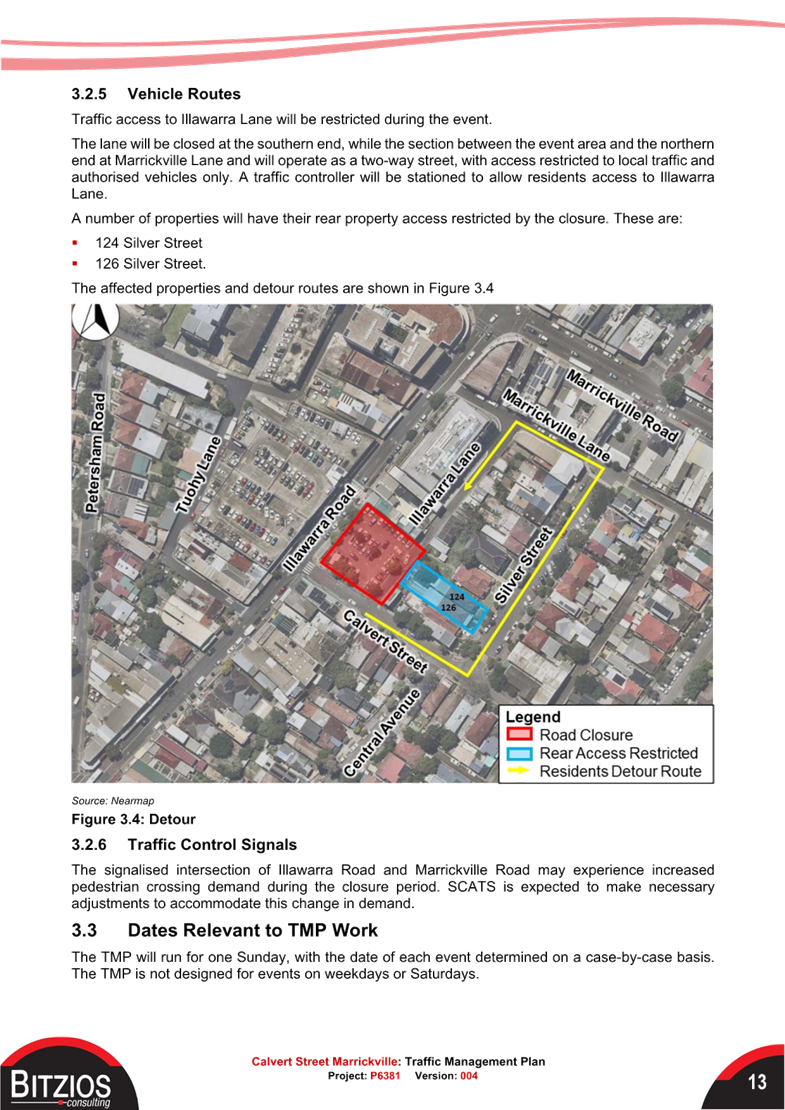
Task: Click the Calvert Street label on the map
Action: click(387, 638)
